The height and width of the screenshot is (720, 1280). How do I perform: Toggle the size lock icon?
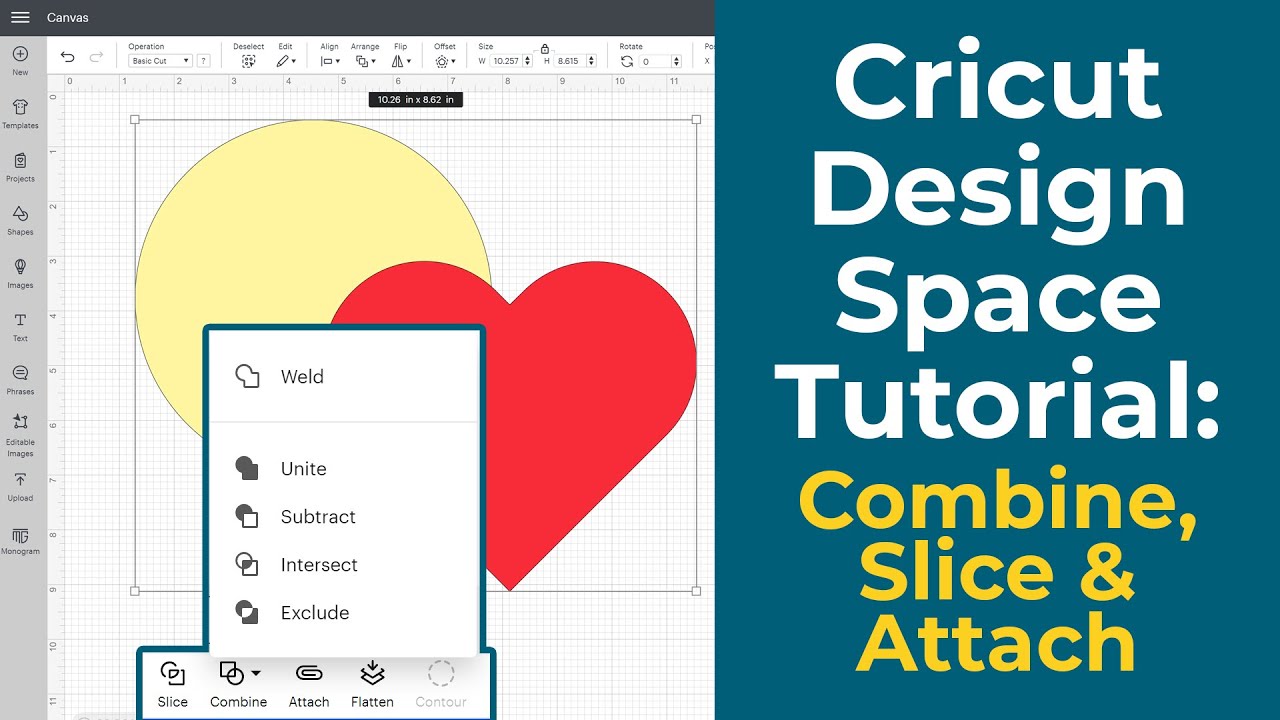click(544, 48)
